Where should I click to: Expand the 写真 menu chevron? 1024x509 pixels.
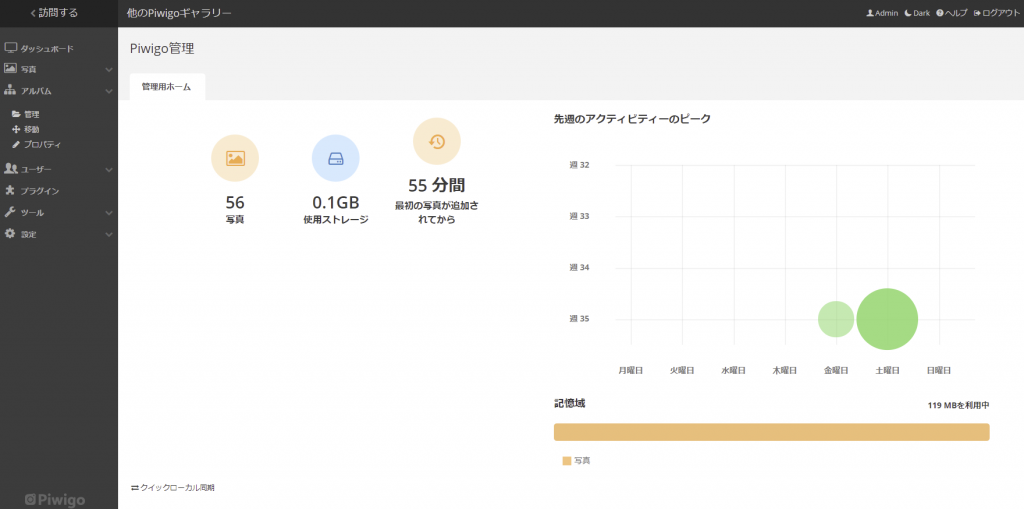click(x=108, y=69)
